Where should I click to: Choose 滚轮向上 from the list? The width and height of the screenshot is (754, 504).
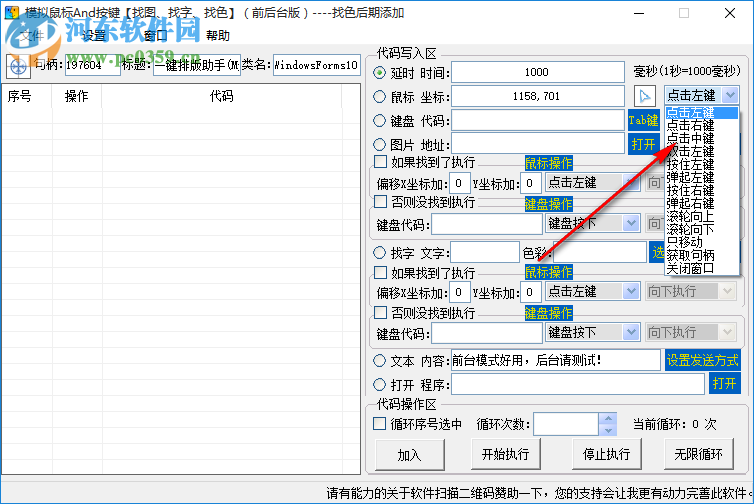[702, 216]
